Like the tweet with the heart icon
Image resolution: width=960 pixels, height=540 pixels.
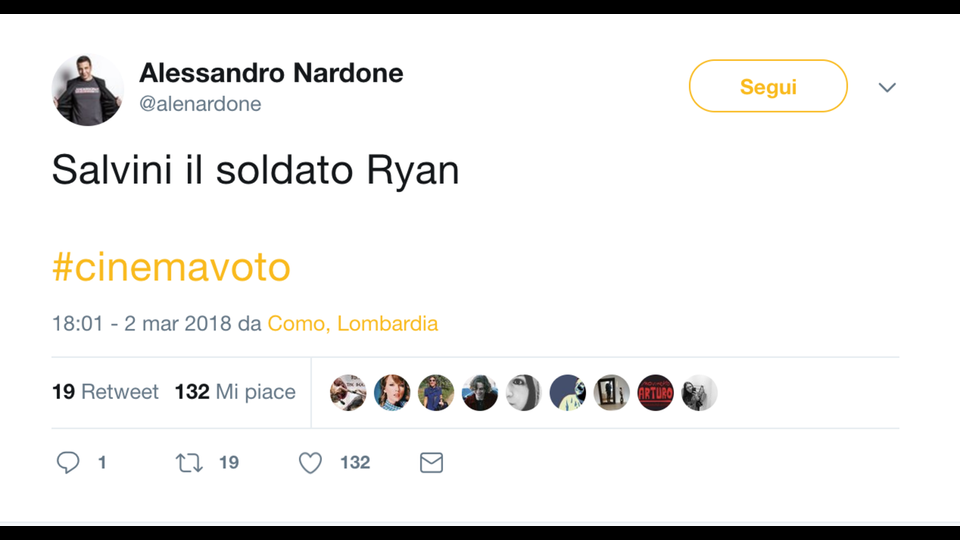[311, 462]
